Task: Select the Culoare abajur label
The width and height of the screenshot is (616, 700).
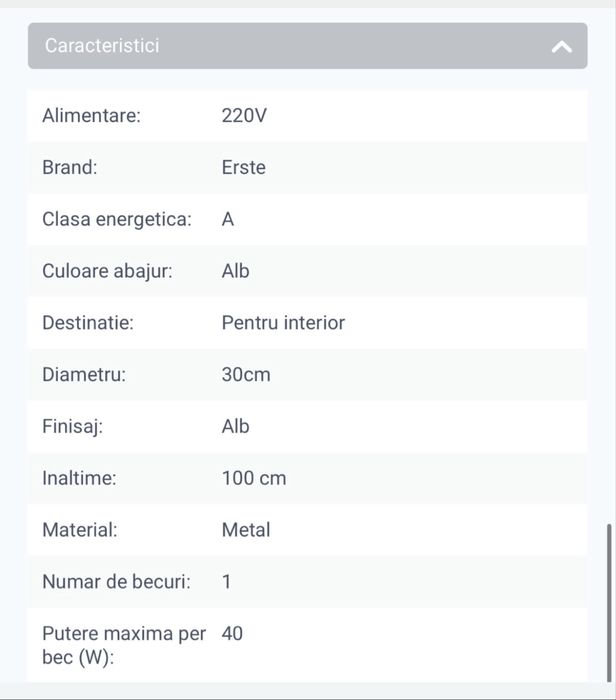Action: [107, 271]
